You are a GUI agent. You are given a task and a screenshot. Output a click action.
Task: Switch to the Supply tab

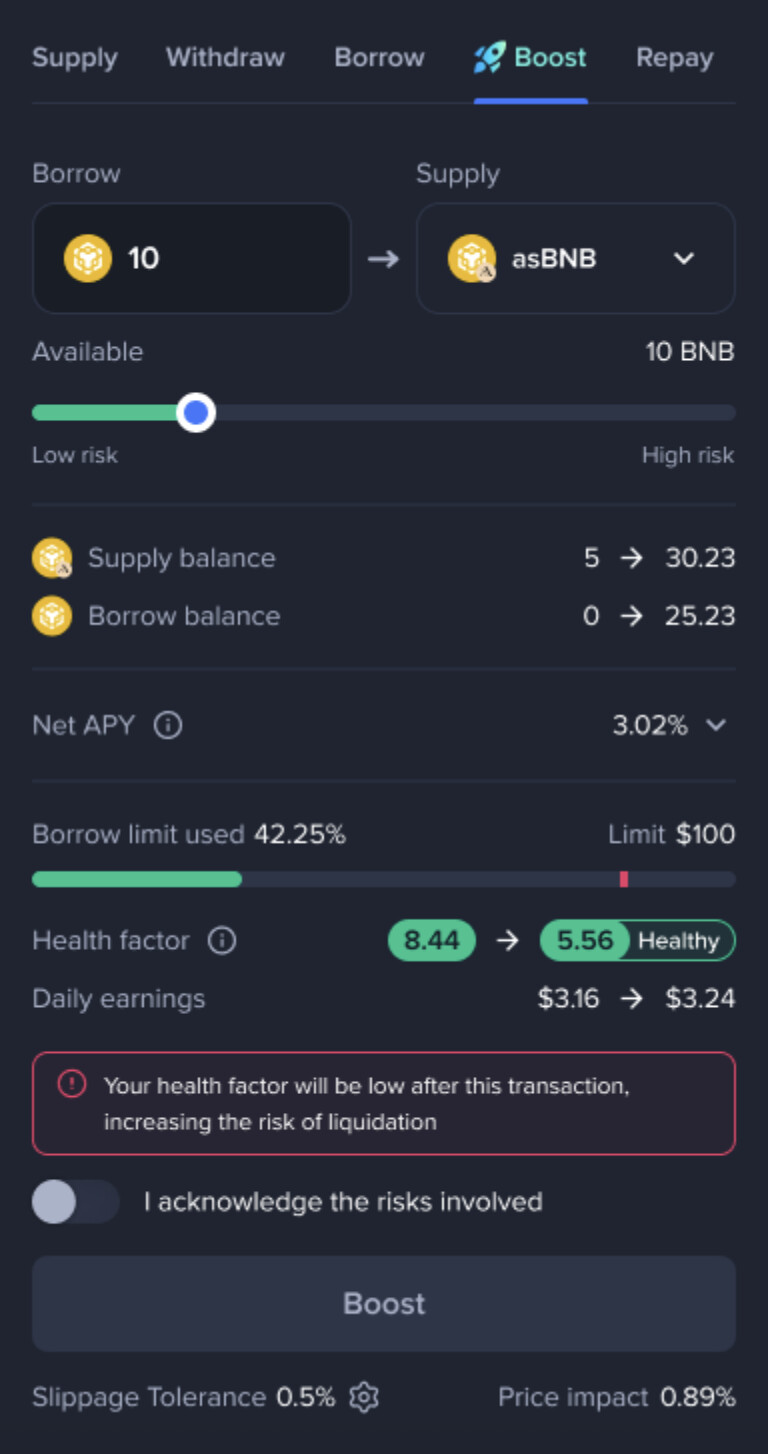tap(75, 58)
